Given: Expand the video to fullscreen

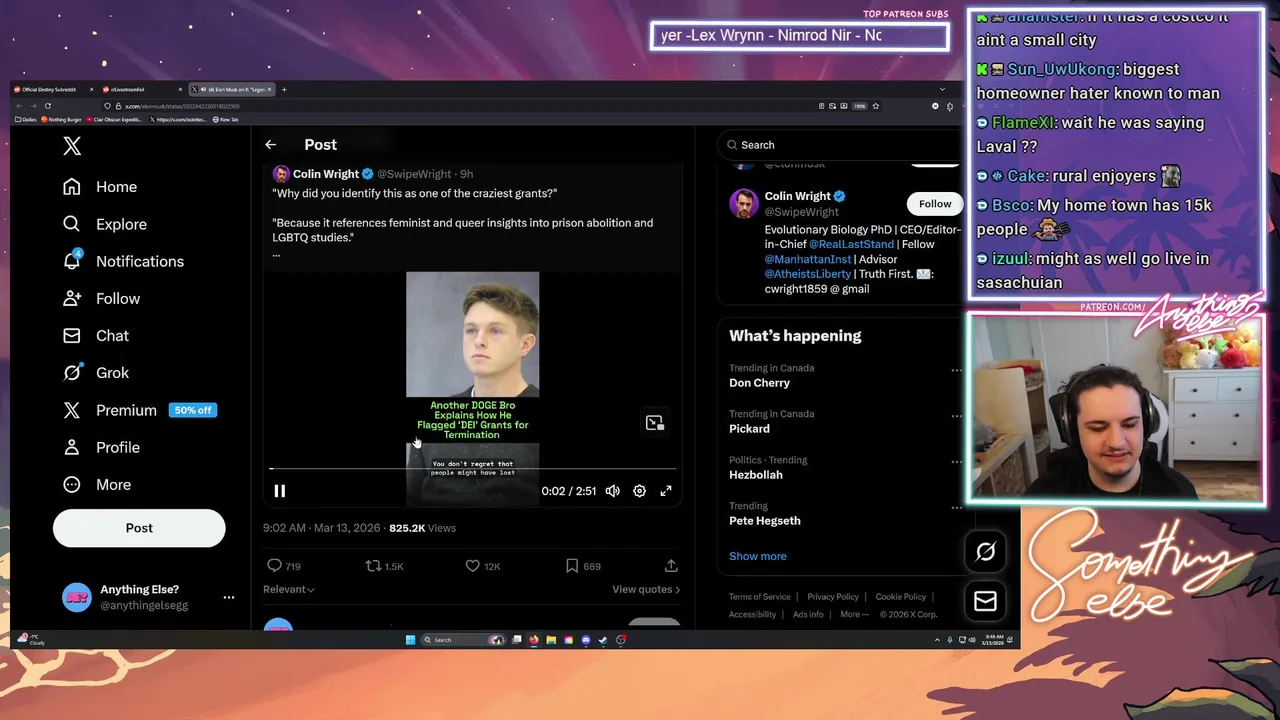Looking at the screenshot, I should pyautogui.click(x=666, y=491).
